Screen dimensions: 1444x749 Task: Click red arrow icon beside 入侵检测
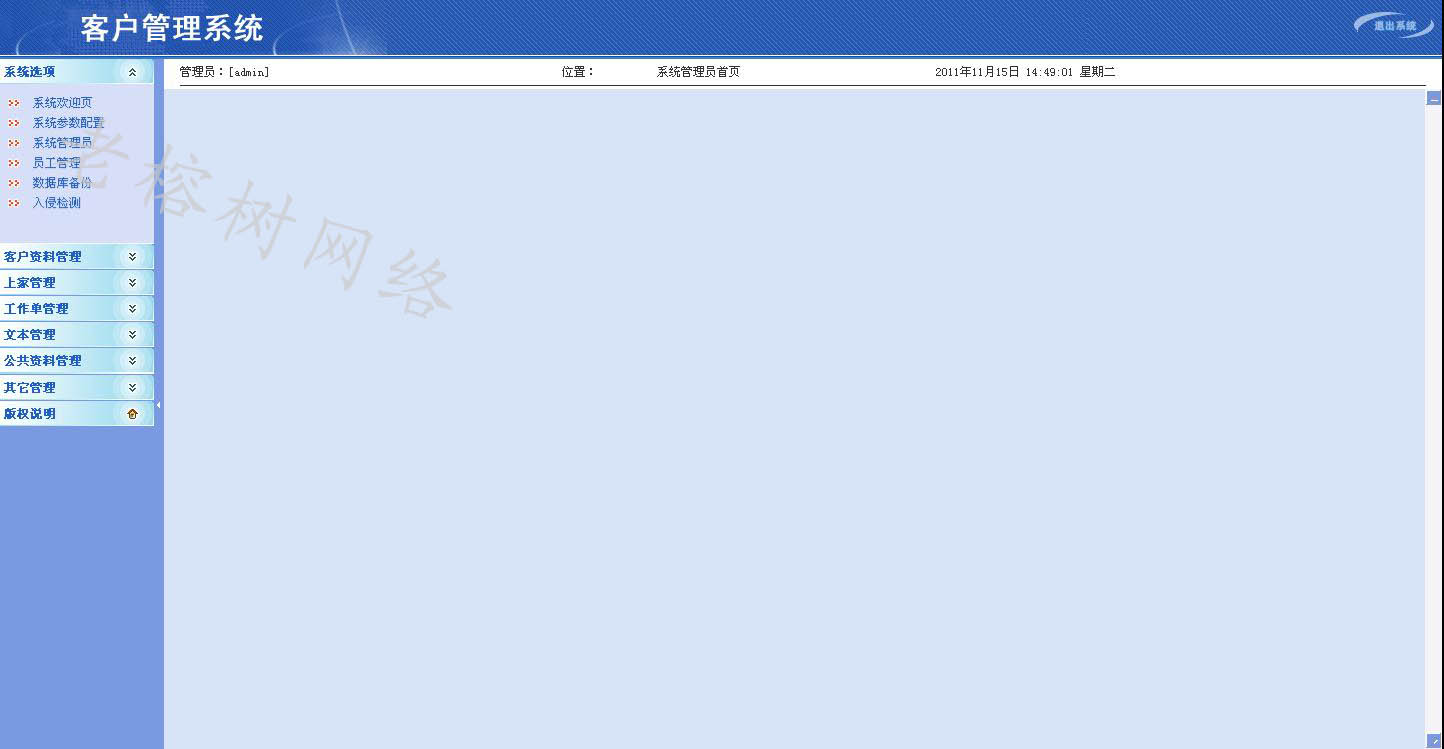[14, 203]
